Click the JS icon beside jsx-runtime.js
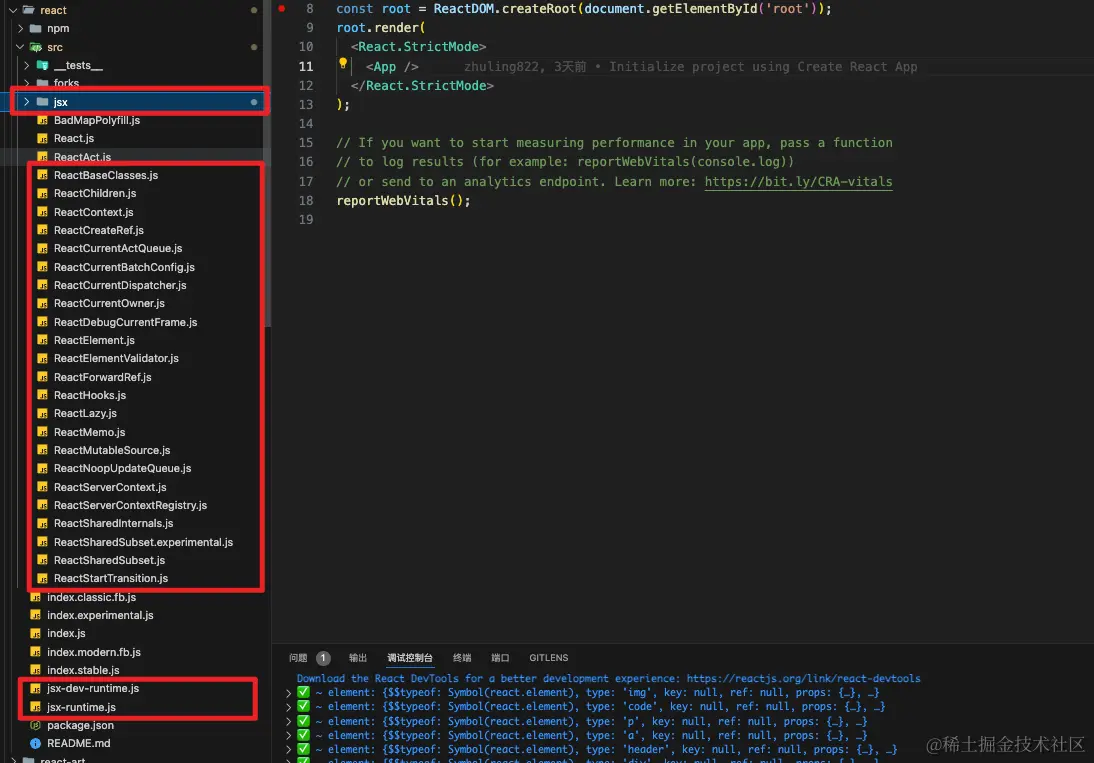Viewport: 1094px width, 763px height. point(36,707)
